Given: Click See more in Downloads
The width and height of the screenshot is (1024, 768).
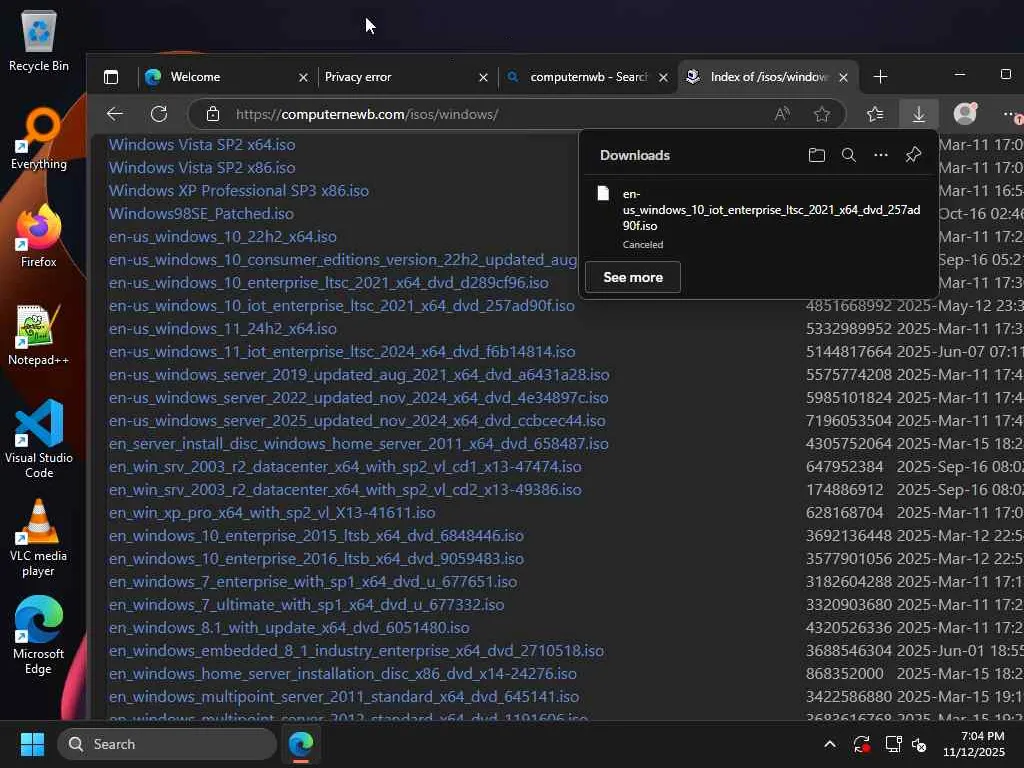Looking at the screenshot, I should [633, 277].
